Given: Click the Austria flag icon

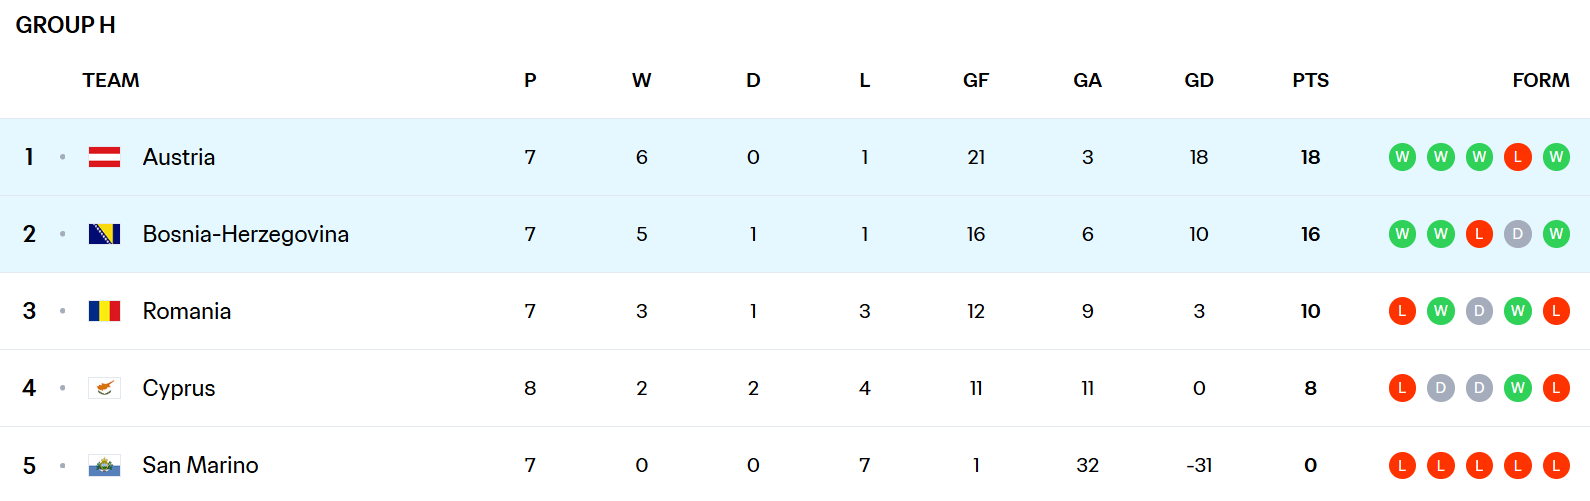Looking at the screenshot, I should [x=104, y=157].
